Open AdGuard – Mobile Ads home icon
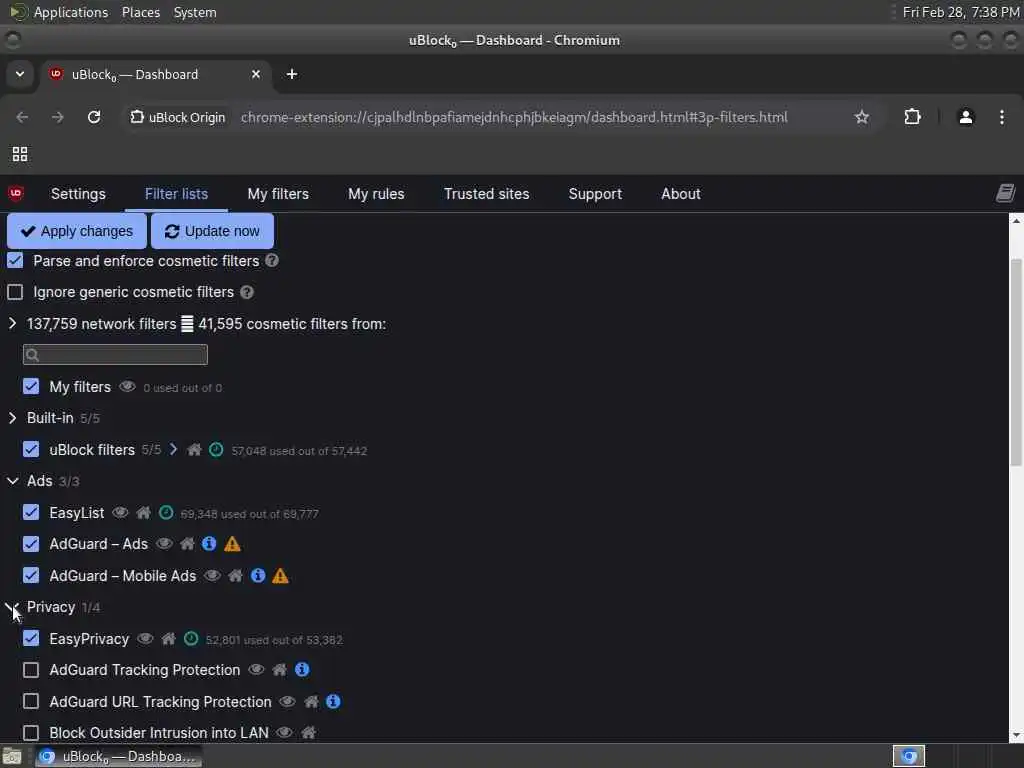1024x768 pixels. tap(236, 575)
